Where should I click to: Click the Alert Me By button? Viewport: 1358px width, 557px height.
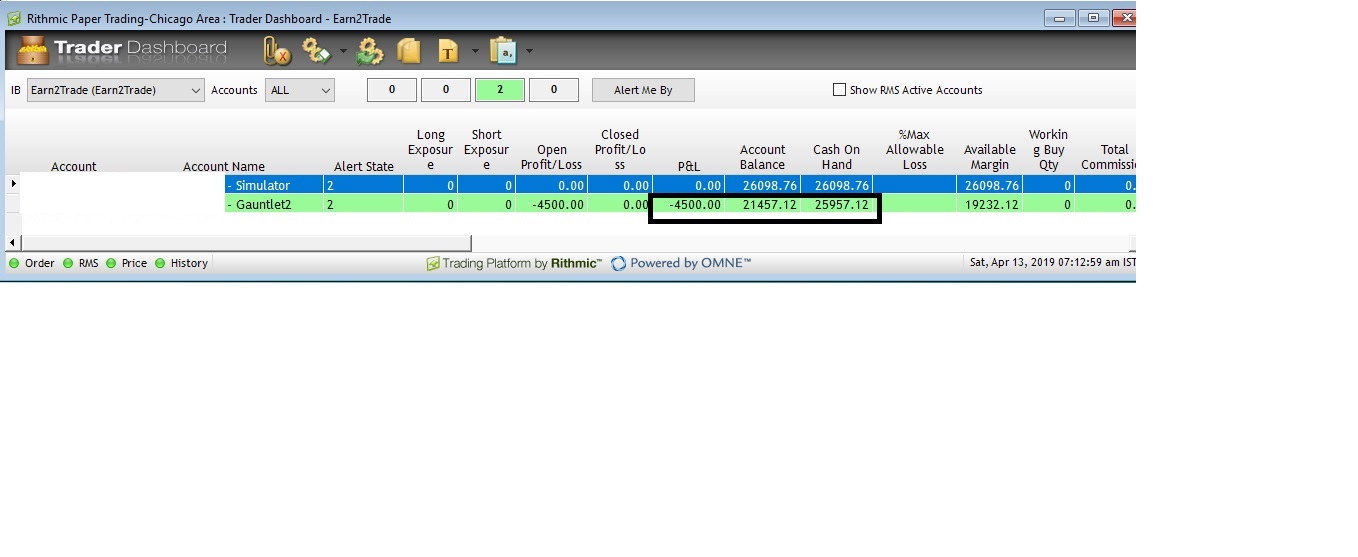pos(643,90)
